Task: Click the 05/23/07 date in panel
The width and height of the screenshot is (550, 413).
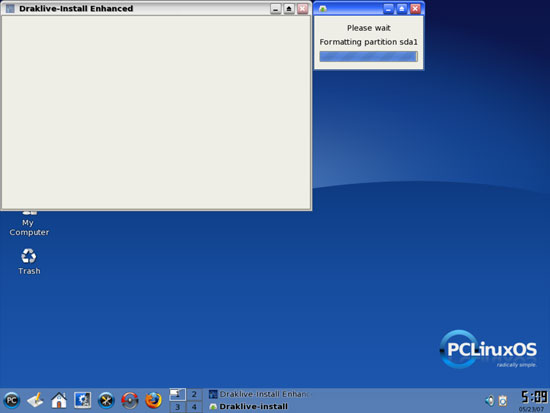Action: (x=531, y=409)
